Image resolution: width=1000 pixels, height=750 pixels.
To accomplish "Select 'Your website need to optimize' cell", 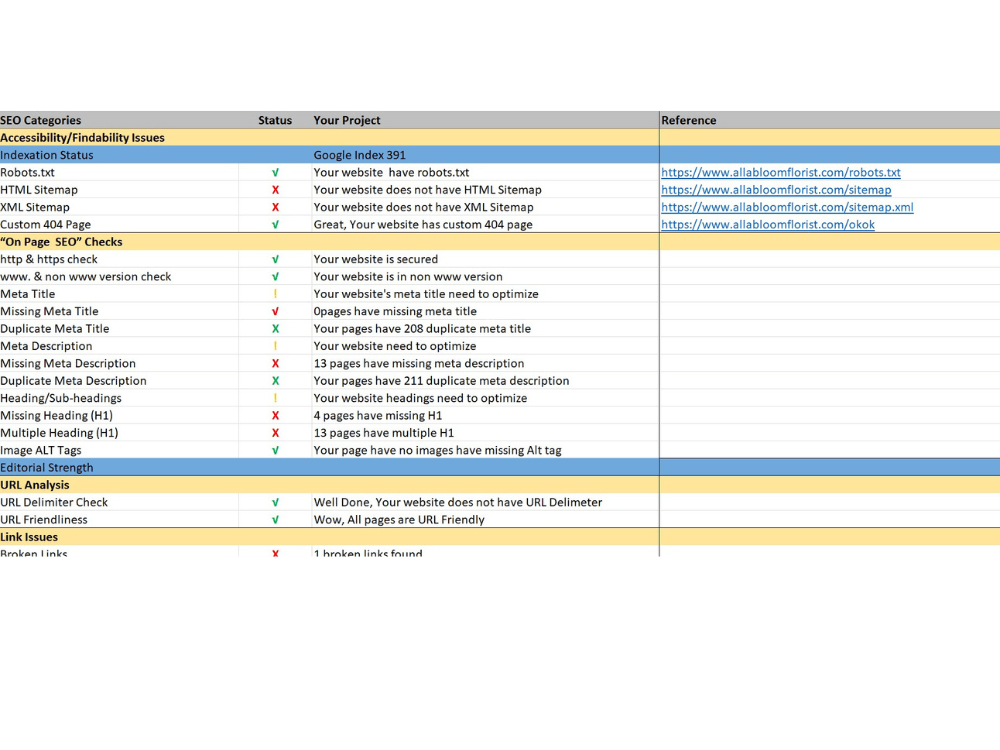I will click(485, 346).
